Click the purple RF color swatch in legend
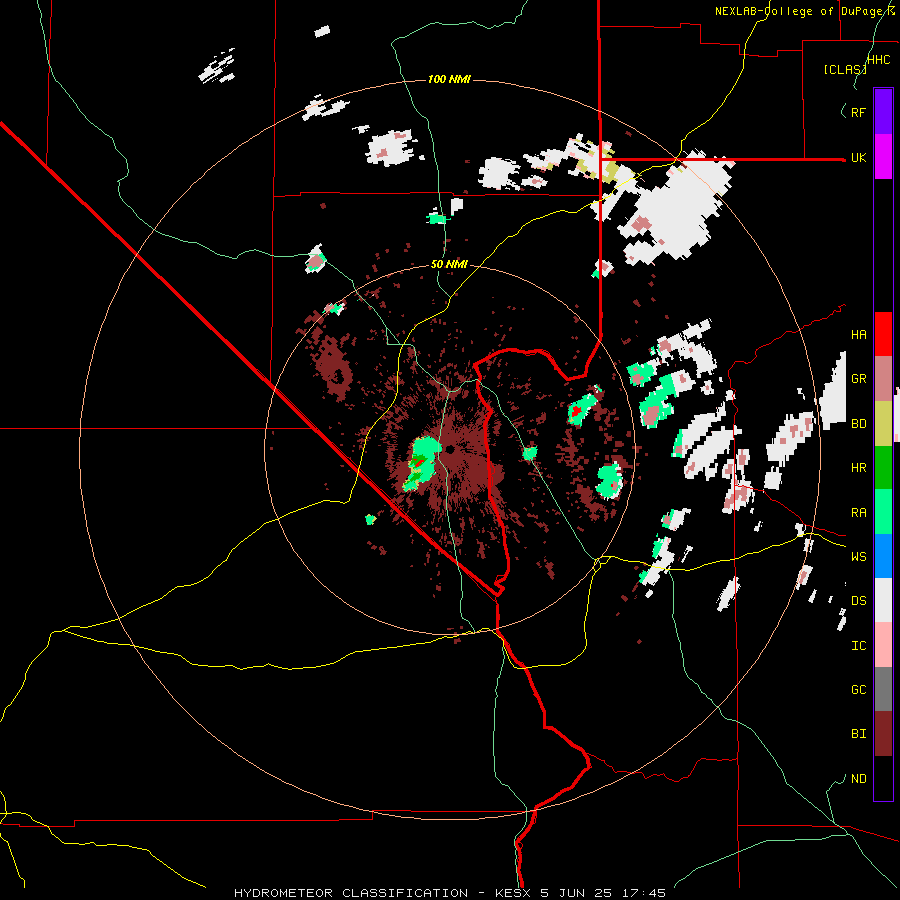Image resolution: width=900 pixels, height=900 pixels. point(883,112)
